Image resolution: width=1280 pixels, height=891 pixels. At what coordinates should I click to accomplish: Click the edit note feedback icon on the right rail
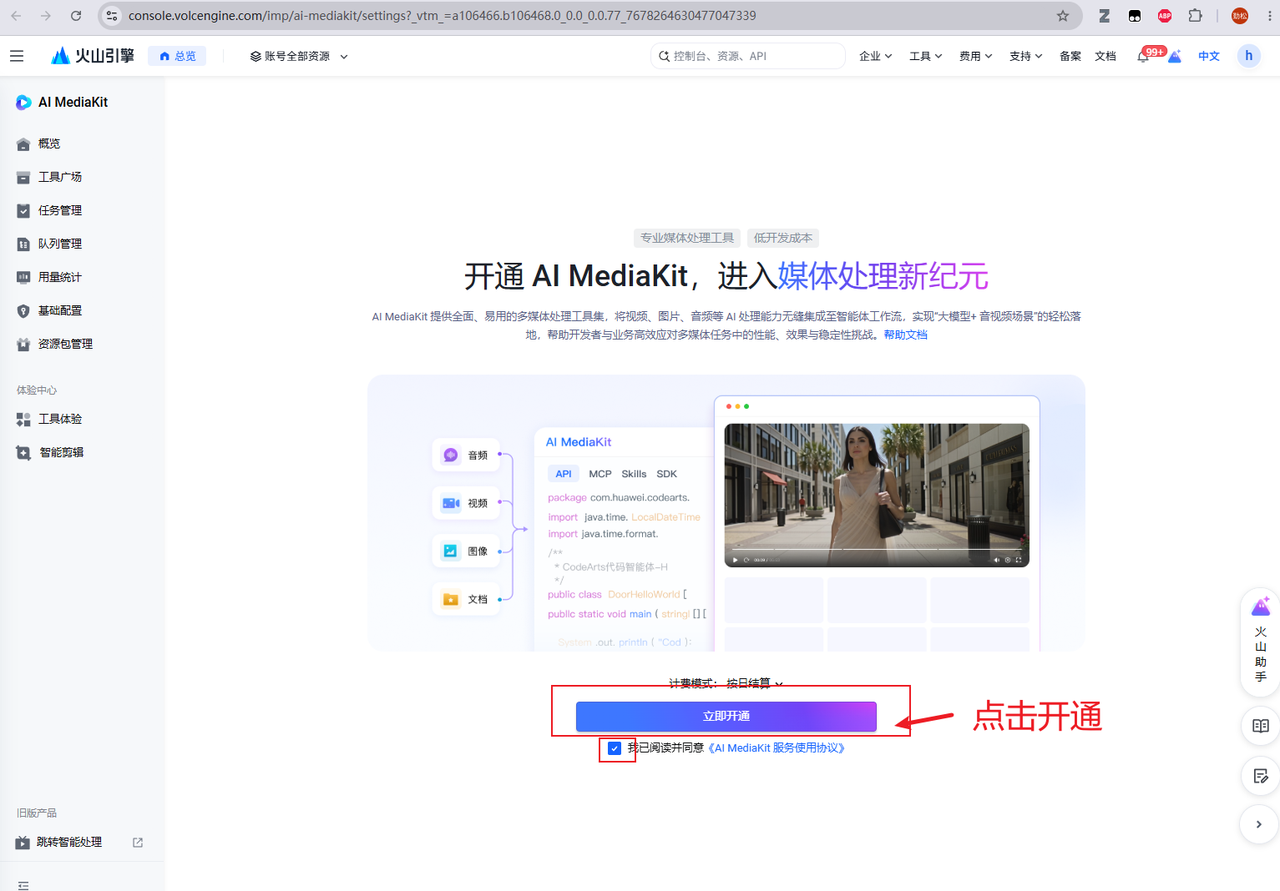[1260, 776]
